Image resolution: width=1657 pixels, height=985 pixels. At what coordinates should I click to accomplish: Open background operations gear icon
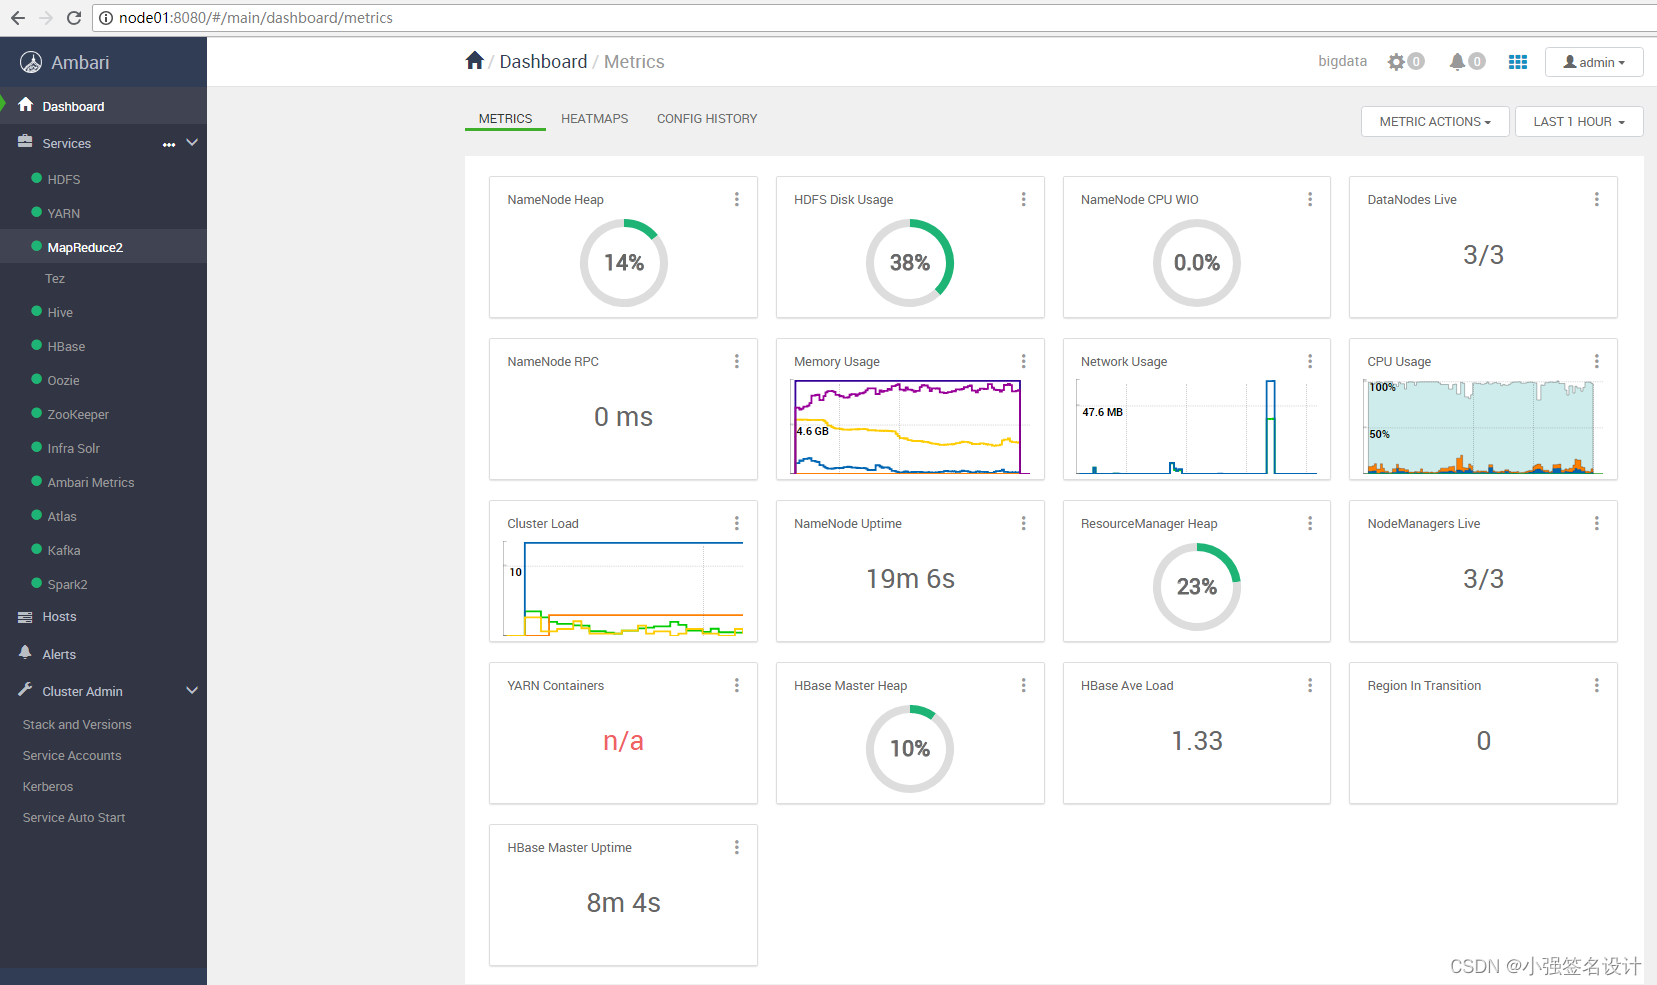click(x=1397, y=62)
